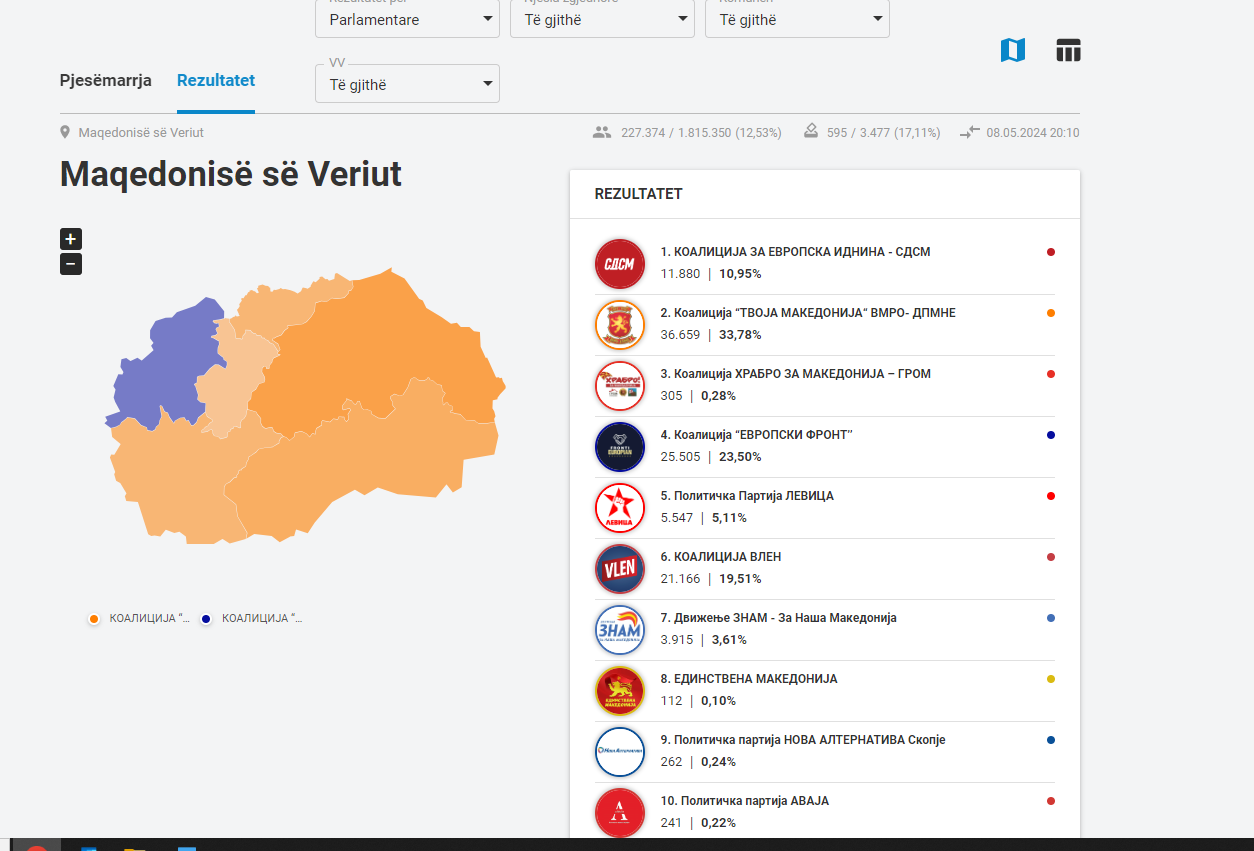
Task: Click the blue dot for ЗНАМ row
Action: click(x=1051, y=618)
